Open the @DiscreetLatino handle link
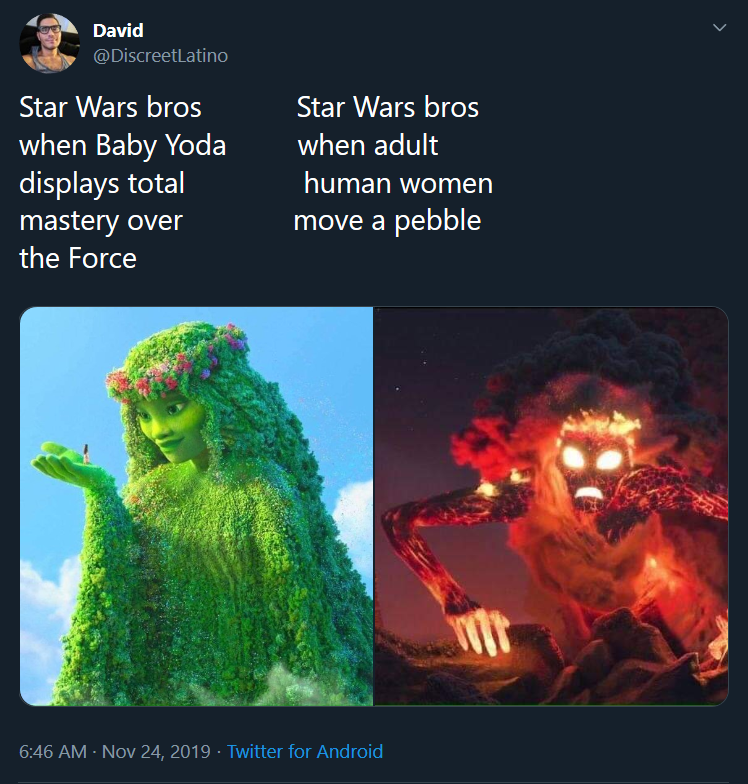 160,56
